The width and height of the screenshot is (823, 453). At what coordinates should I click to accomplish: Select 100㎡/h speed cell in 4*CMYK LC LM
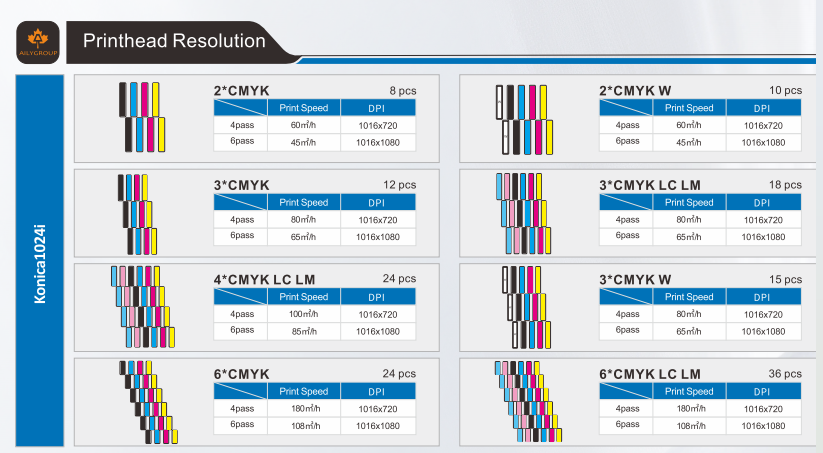click(303, 314)
